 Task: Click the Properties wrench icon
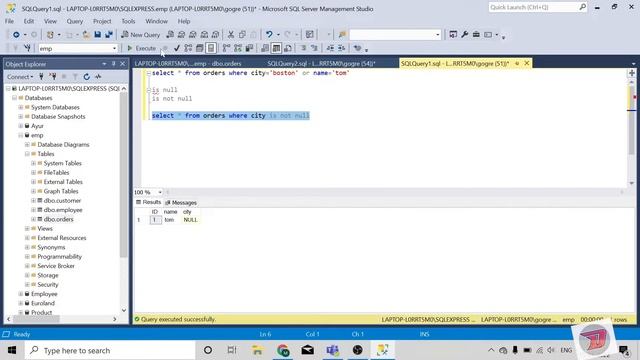point(464,35)
